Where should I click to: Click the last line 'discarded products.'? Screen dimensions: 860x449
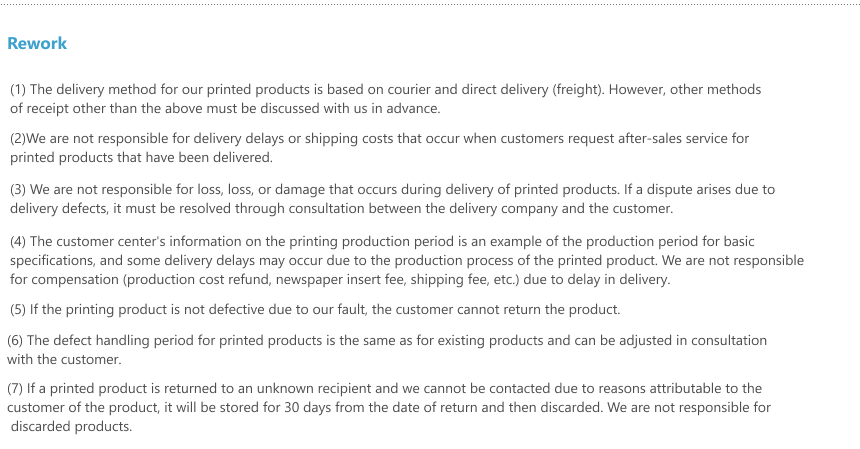71,427
